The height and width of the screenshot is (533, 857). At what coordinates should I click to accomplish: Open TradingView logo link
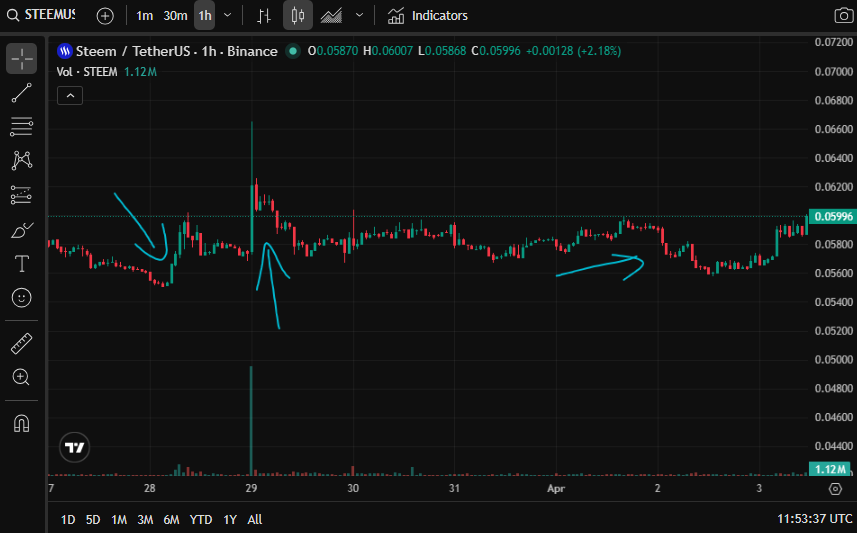pyautogui.click(x=74, y=448)
